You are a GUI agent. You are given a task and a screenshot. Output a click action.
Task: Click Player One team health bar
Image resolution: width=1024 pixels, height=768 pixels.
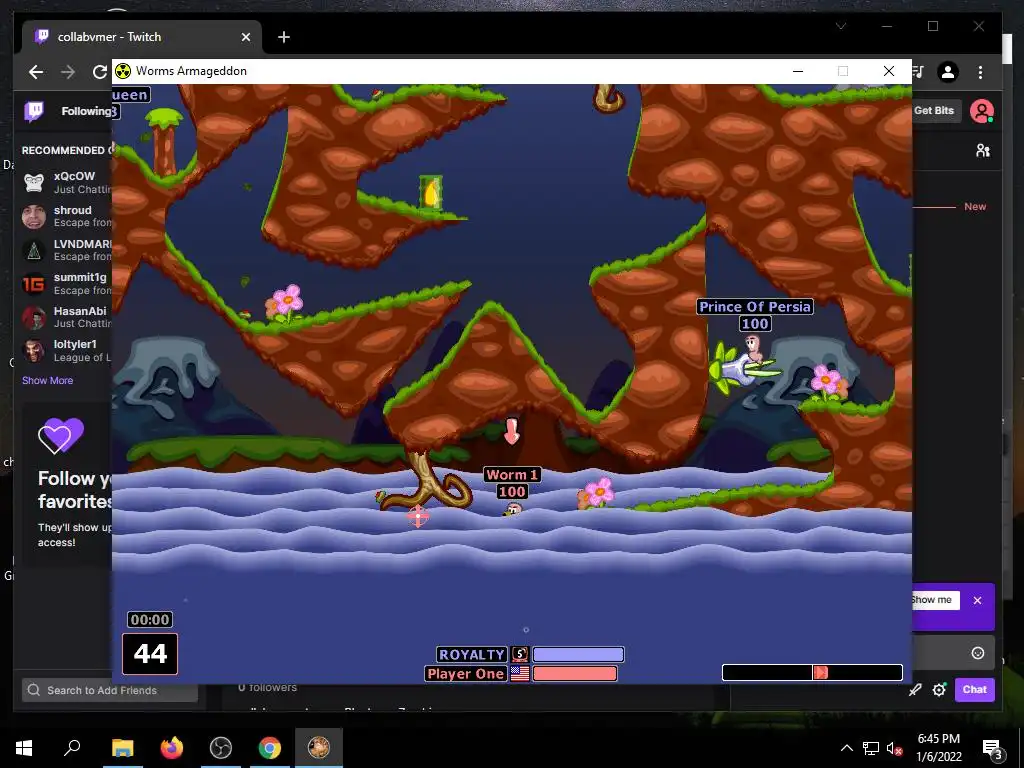click(x=575, y=673)
